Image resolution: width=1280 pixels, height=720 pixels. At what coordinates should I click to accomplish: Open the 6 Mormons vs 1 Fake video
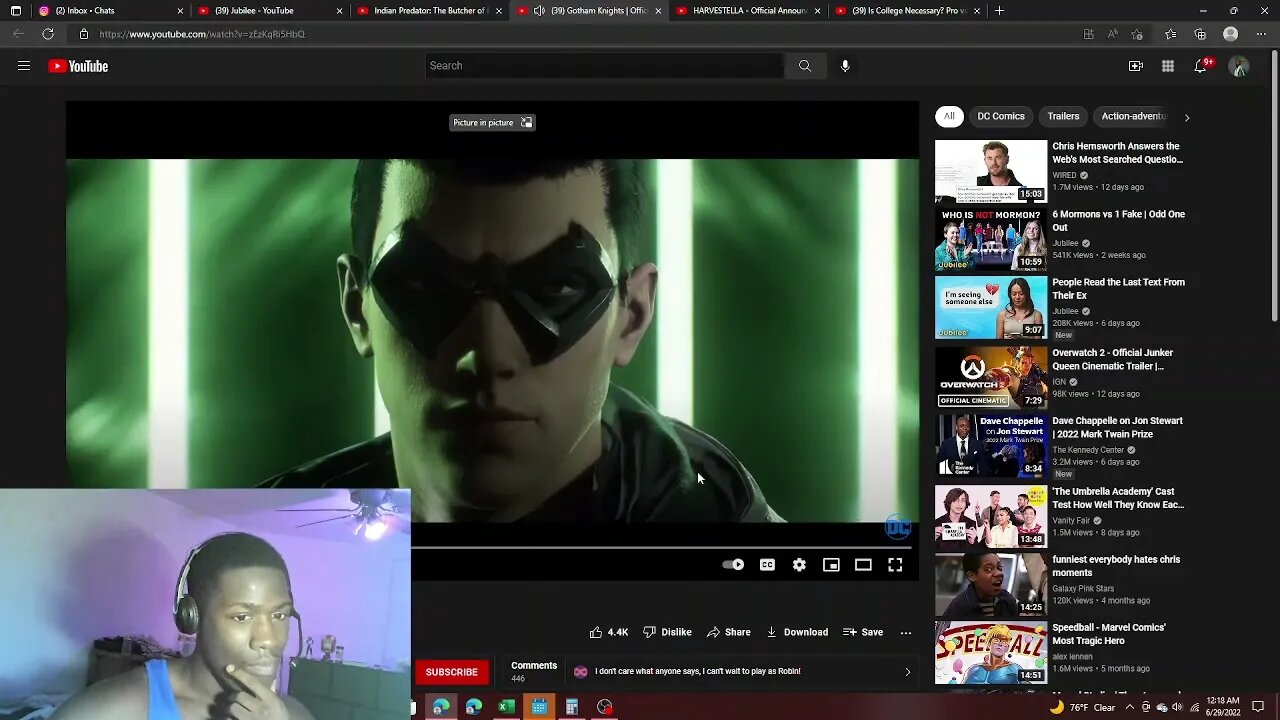[1118, 220]
